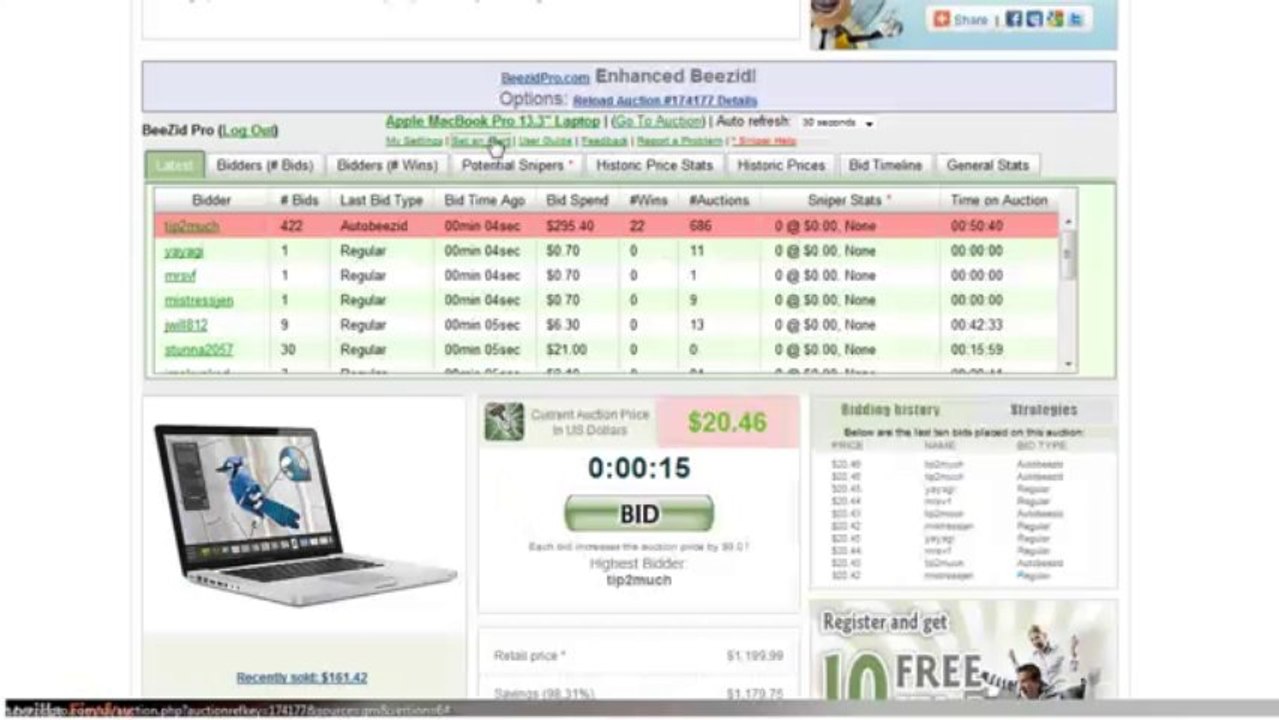Click the Recently sold: $161.42 link
Image resolution: width=1279 pixels, height=720 pixels.
[x=301, y=677]
